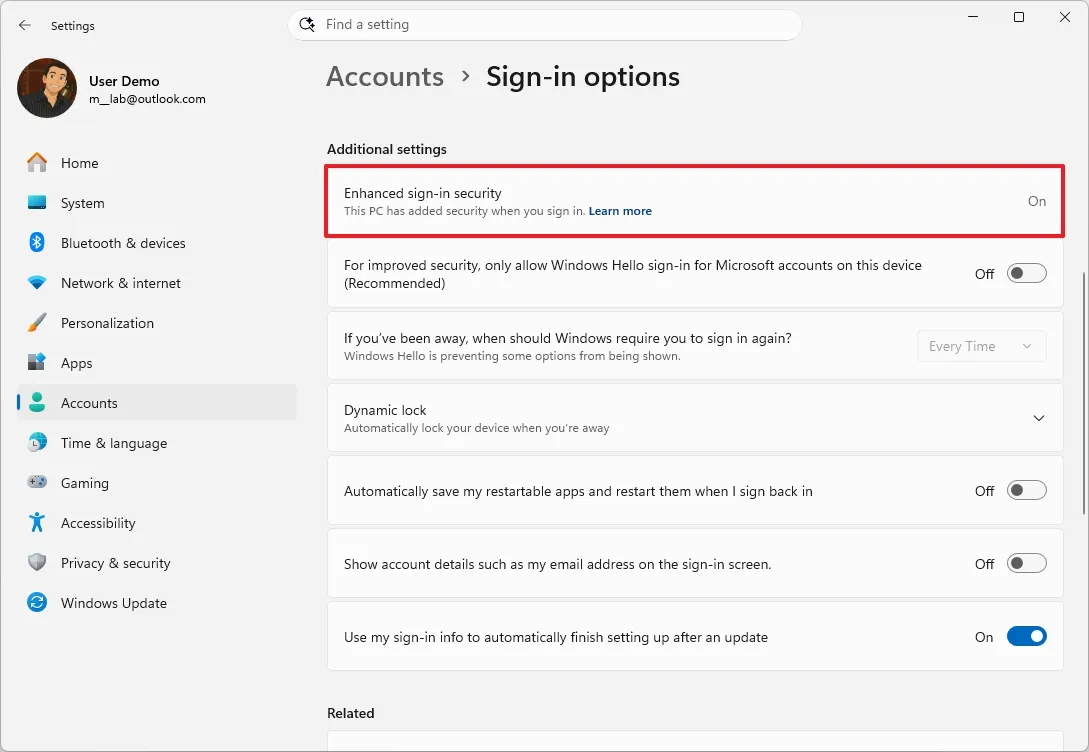Maximize the Settings window
The height and width of the screenshot is (752, 1089).
pos(1019,17)
